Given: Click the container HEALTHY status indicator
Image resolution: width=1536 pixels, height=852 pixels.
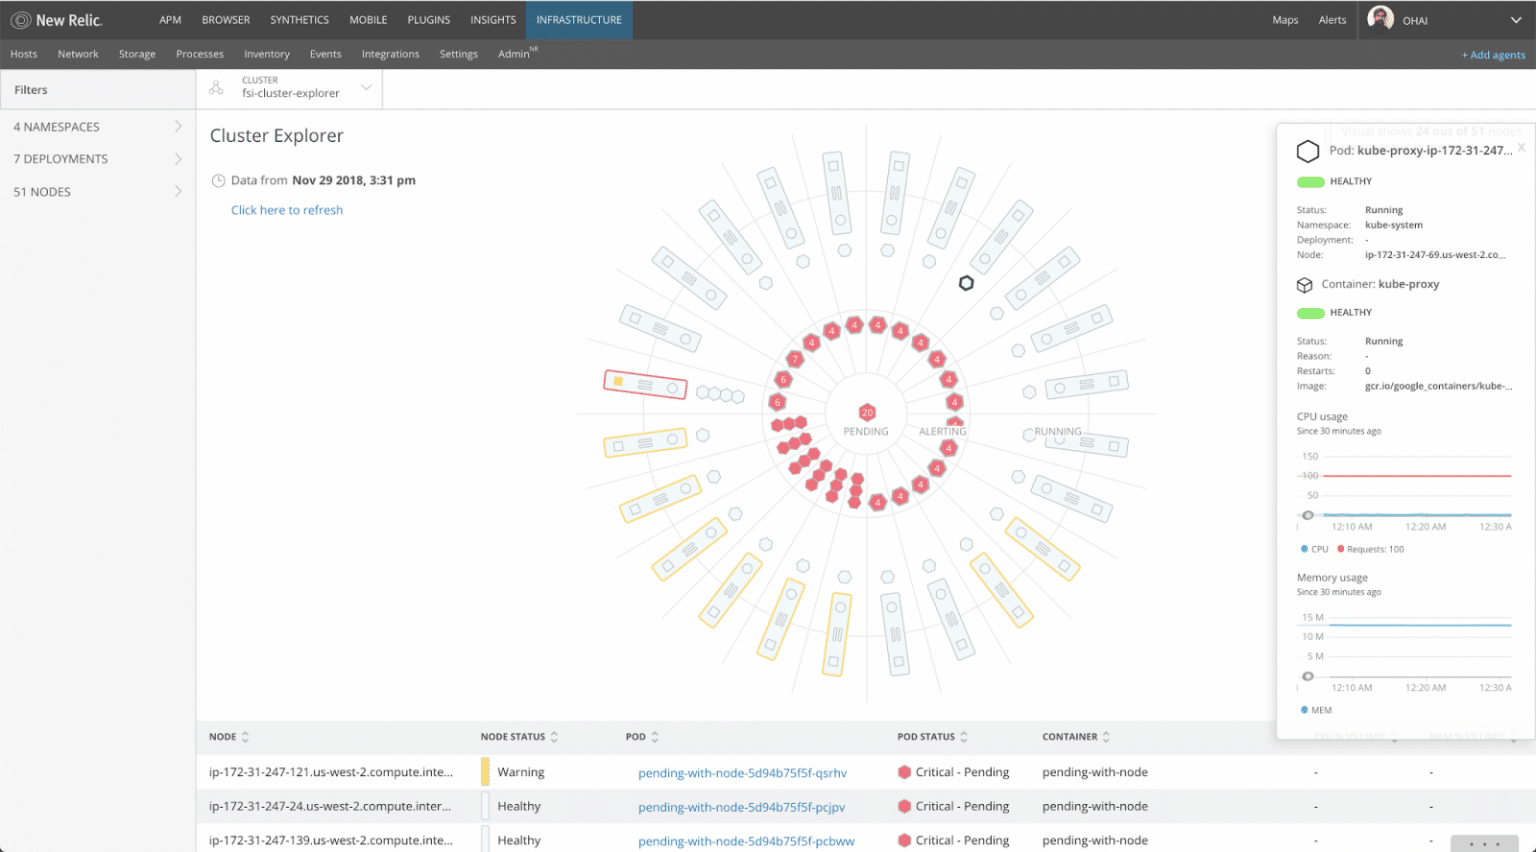Looking at the screenshot, I should (x=1311, y=313).
